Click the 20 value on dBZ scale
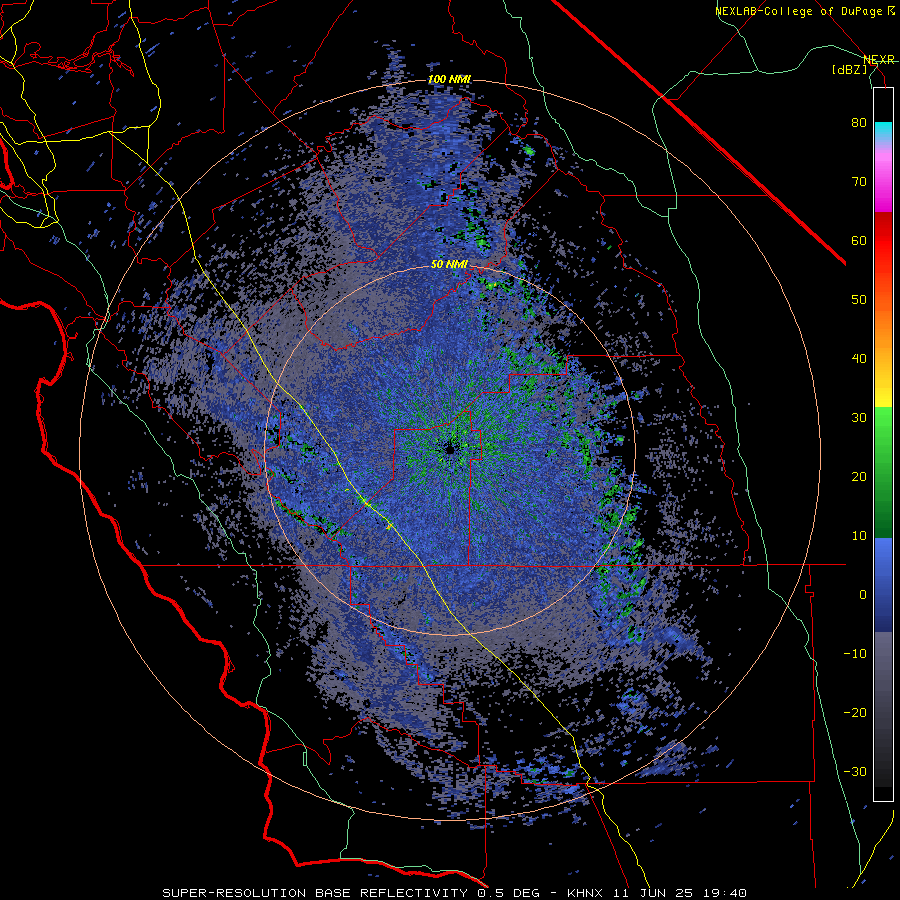The image size is (900, 900). coord(859,476)
